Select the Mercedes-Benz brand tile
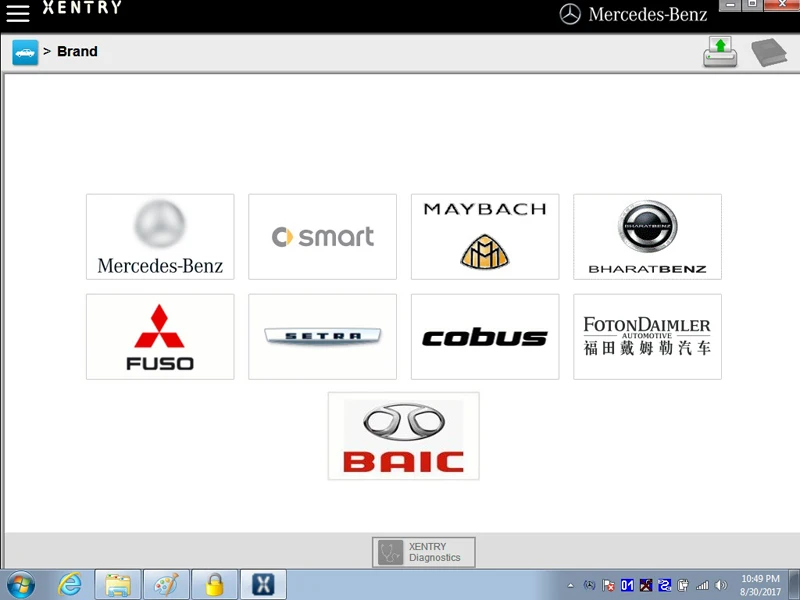Screen dimensions: 800x600 (x=160, y=237)
